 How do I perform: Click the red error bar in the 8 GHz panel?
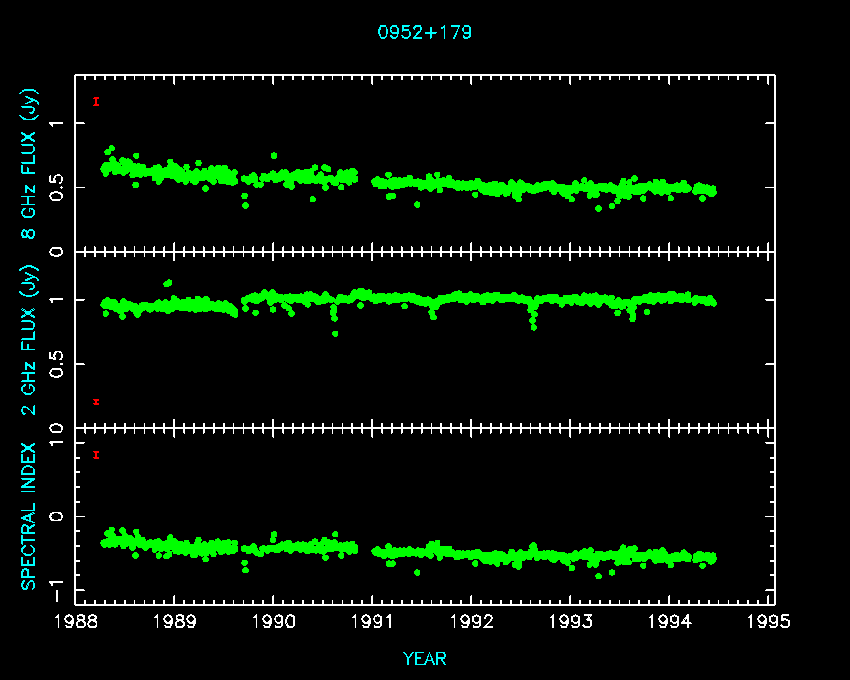click(x=96, y=101)
